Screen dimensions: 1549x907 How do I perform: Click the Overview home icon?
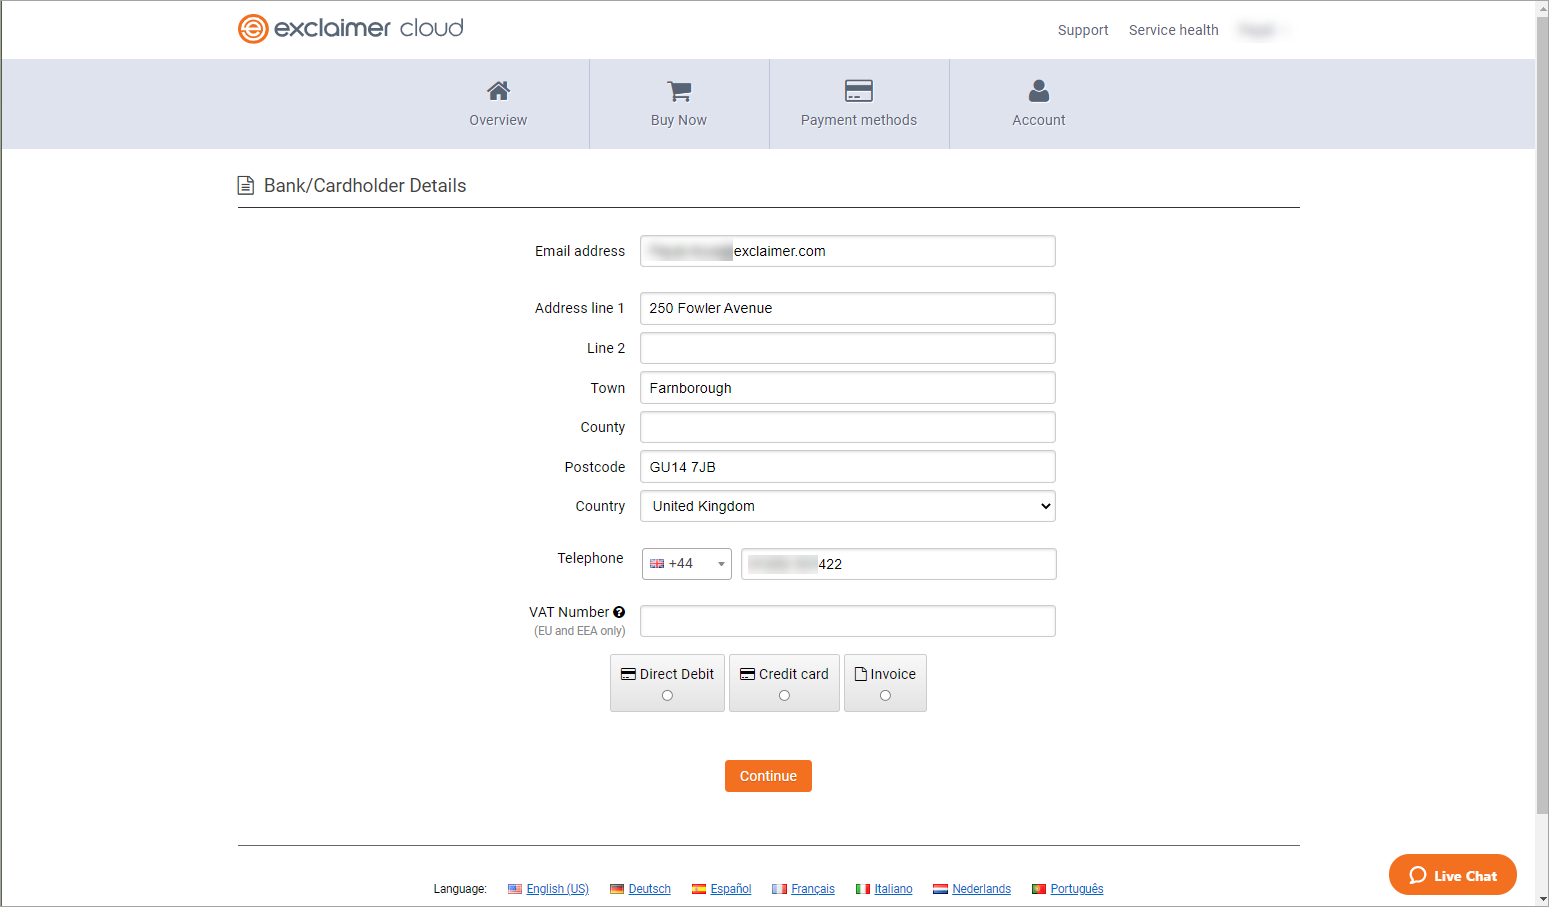pyautogui.click(x=498, y=91)
